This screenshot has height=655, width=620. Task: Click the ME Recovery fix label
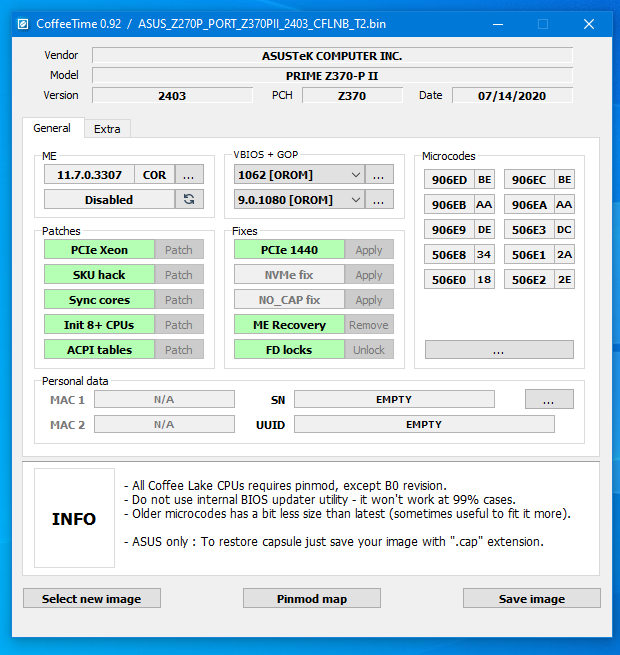pos(289,325)
